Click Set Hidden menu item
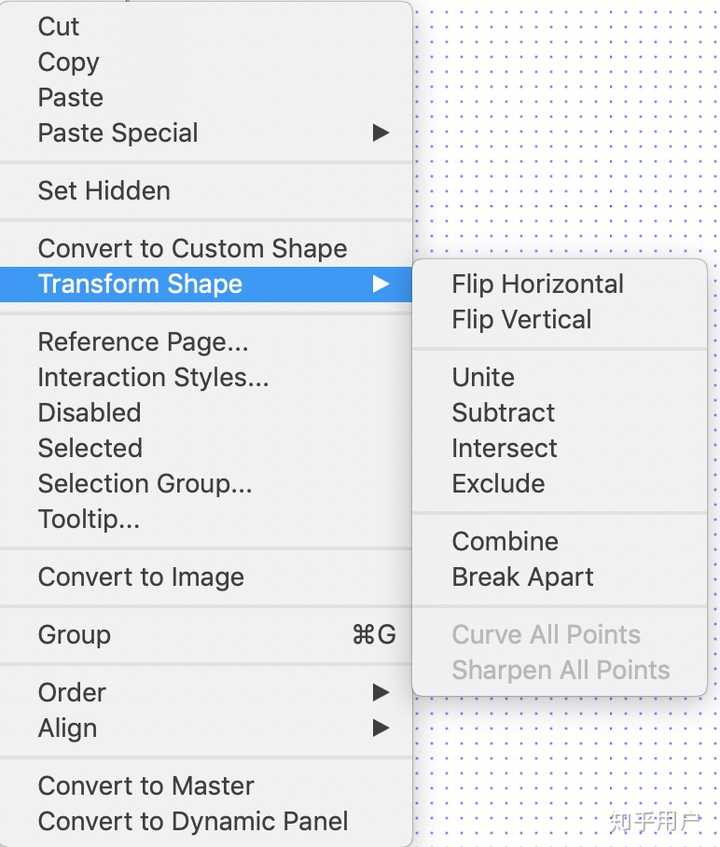The width and height of the screenshot is (720, 847). pos(104,191)
